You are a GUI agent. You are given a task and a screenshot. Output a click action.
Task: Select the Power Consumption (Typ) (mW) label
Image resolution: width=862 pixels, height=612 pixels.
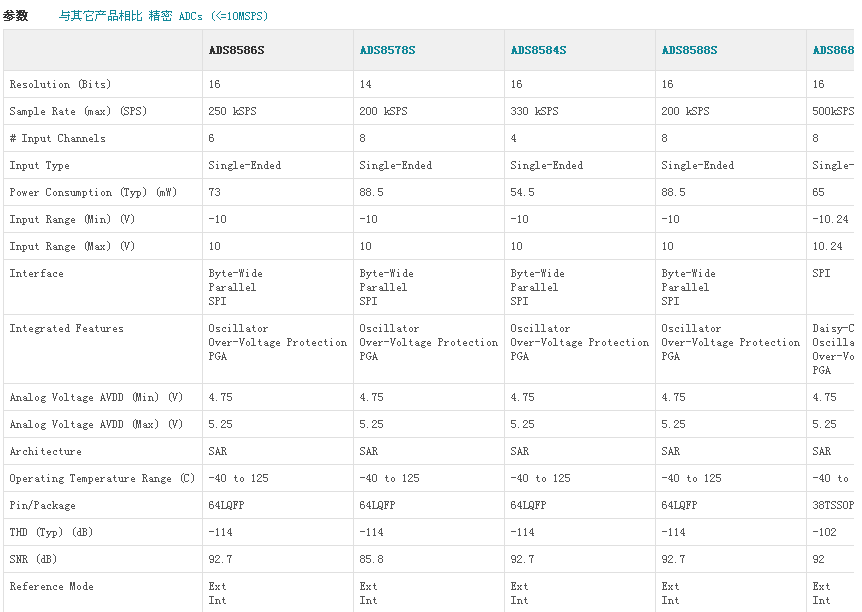(x=93, y=192)
